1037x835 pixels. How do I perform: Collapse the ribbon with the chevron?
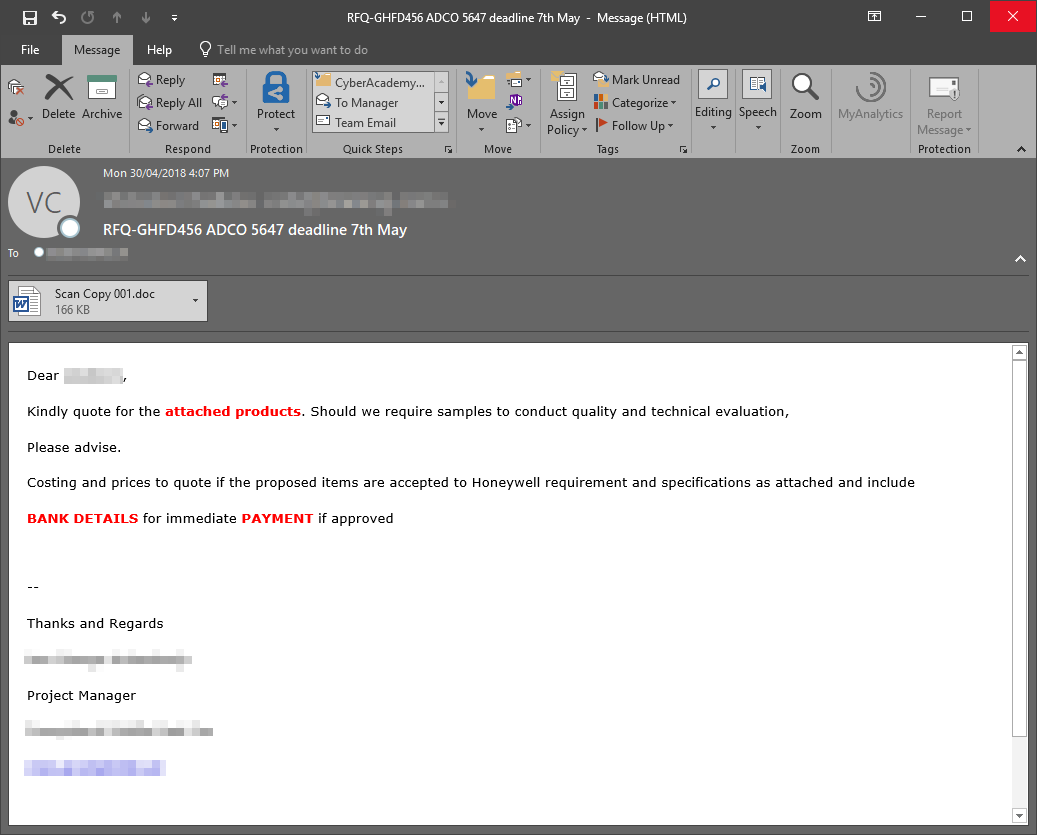click(x=1021, y=148)
